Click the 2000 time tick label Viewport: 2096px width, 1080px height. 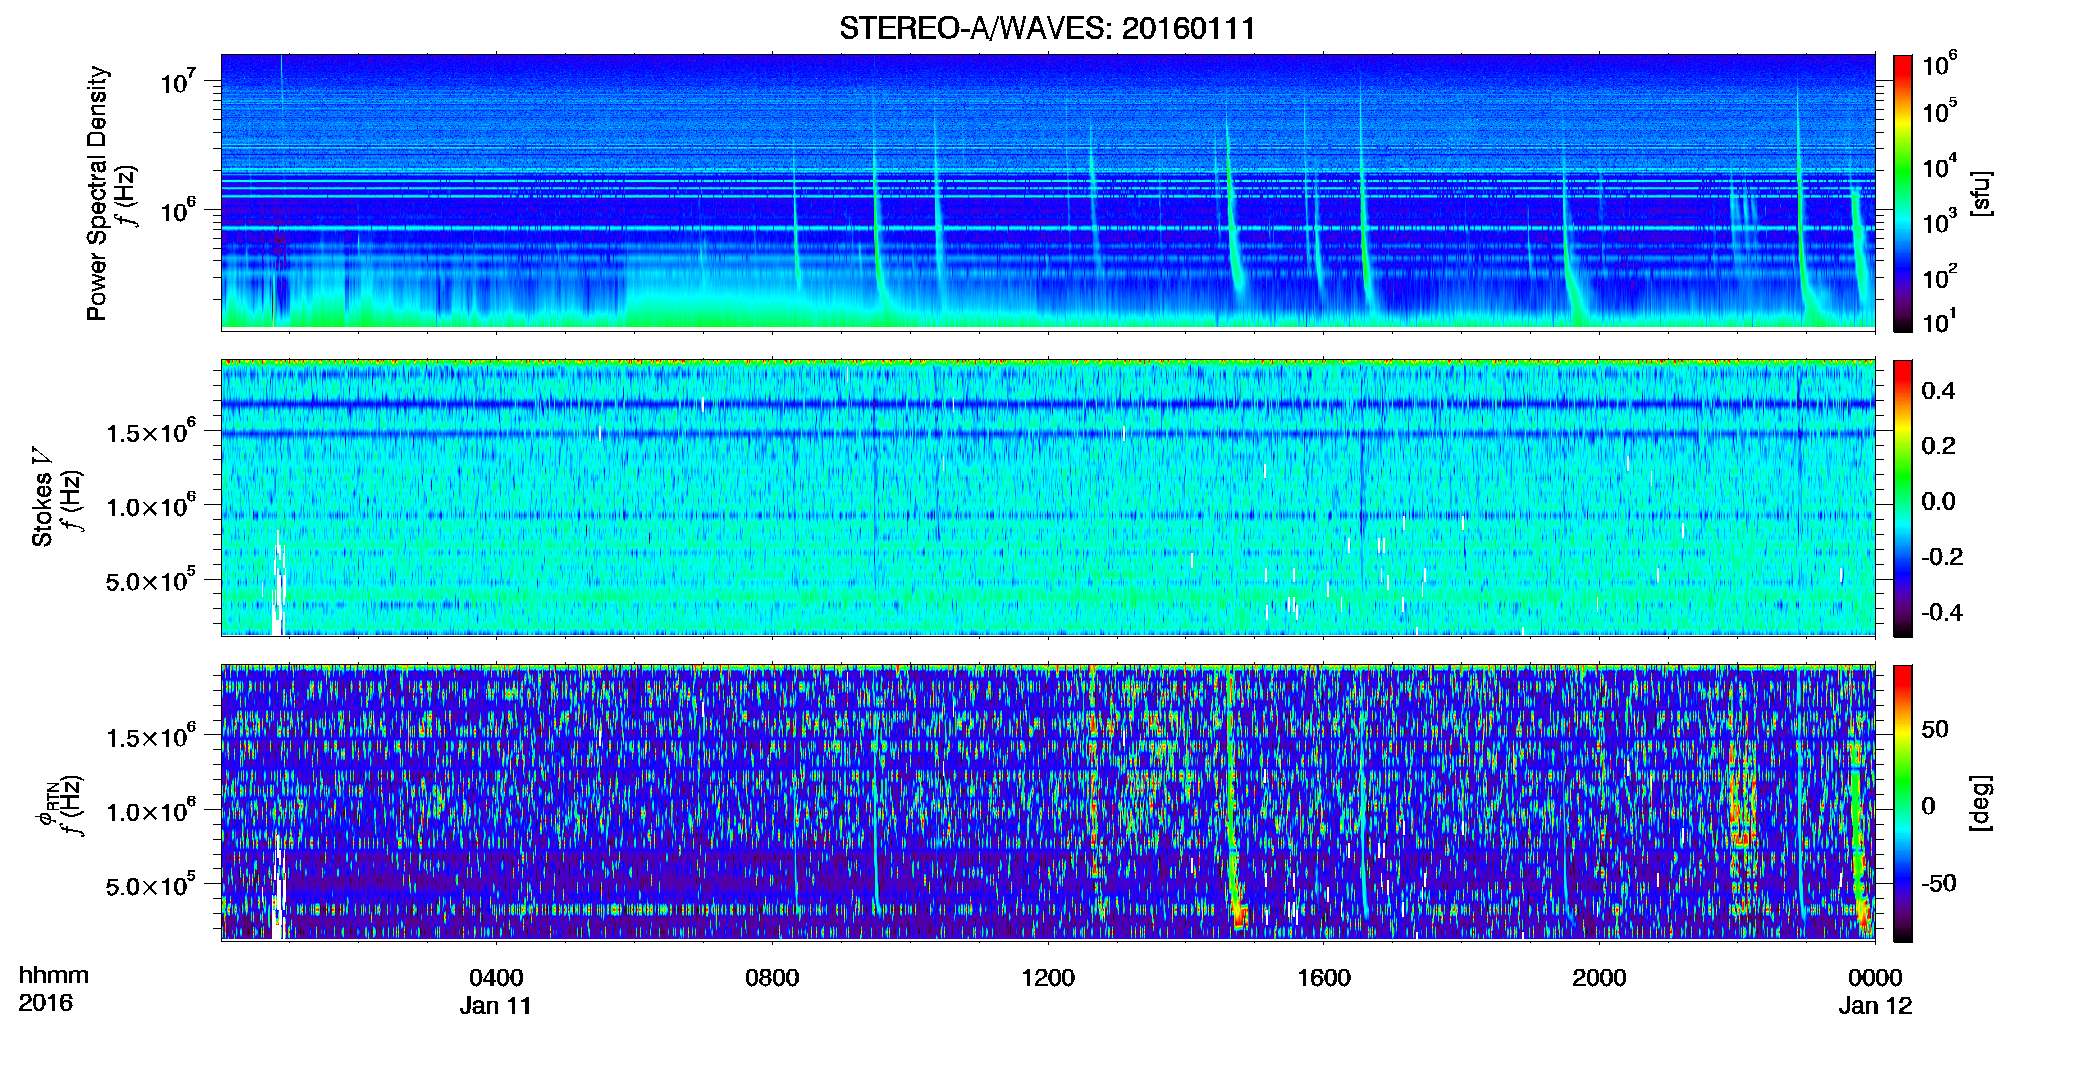[1599, 977]
